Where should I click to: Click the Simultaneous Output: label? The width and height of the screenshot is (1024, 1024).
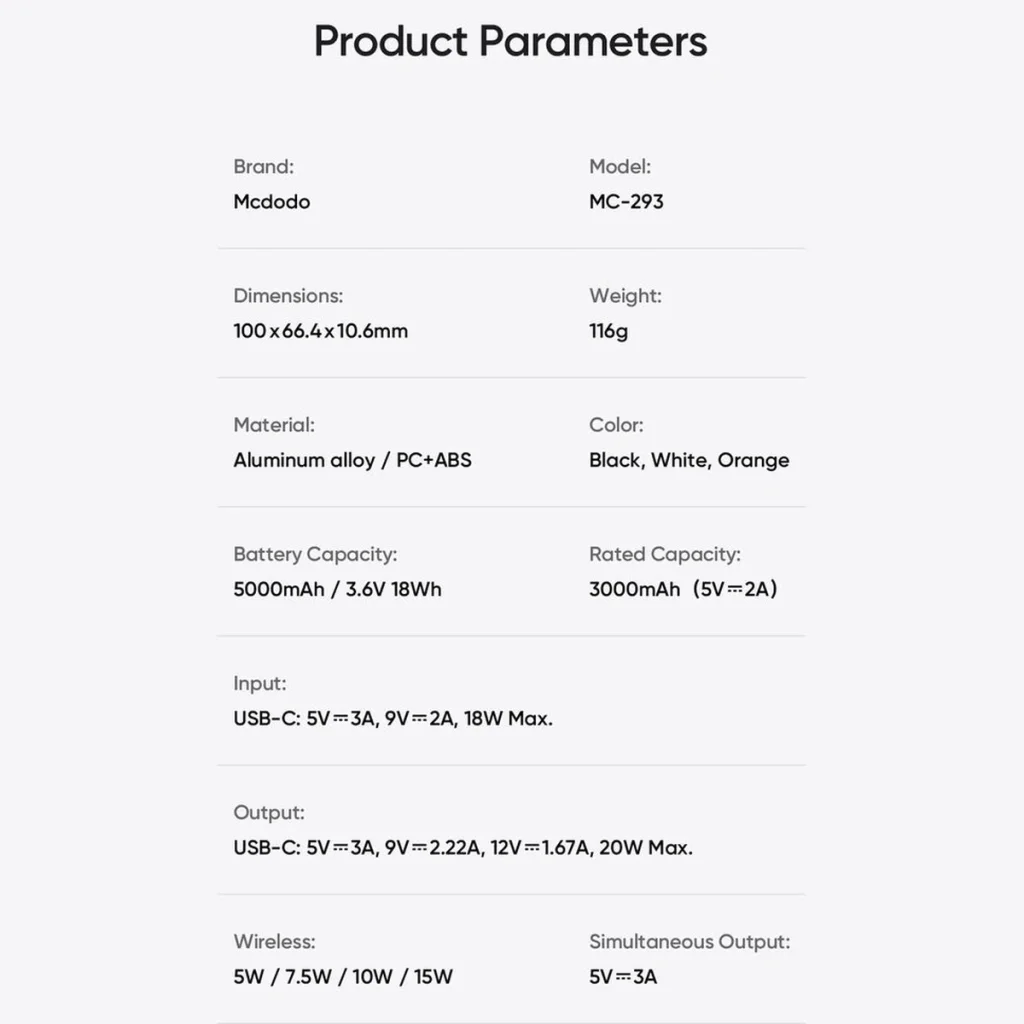[690, 942]
